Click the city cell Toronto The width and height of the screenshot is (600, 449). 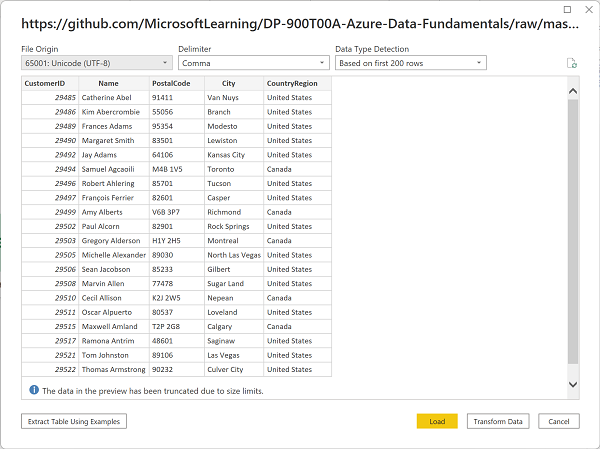pyautogui.click(x=234, y=169)
